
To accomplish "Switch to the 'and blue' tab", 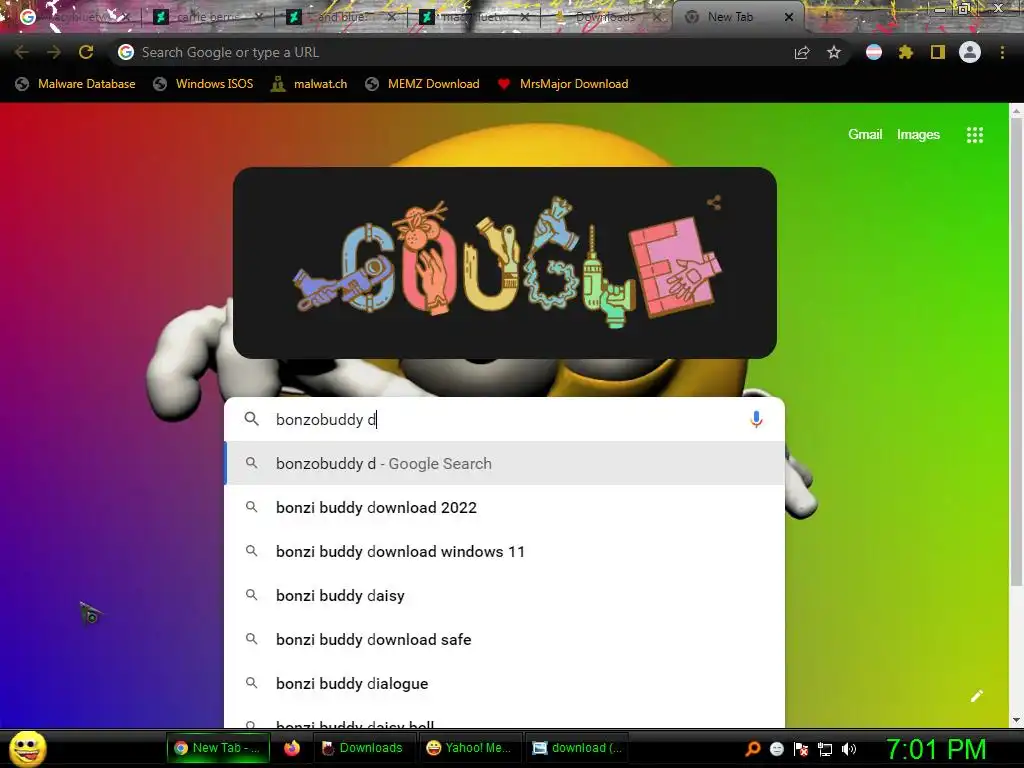I will tap(341, 17).
